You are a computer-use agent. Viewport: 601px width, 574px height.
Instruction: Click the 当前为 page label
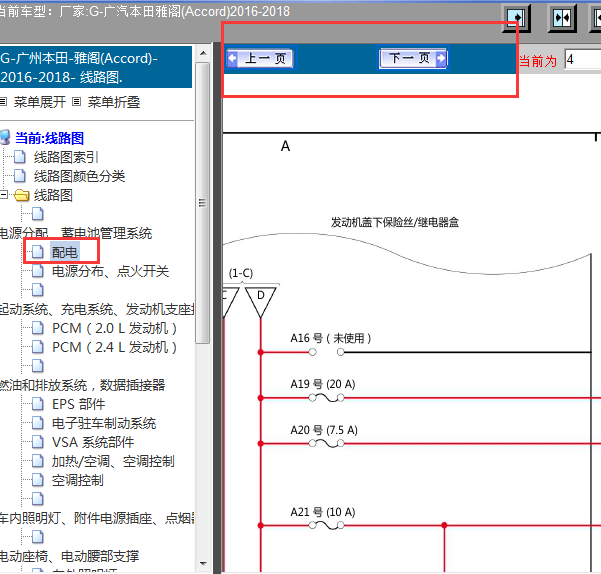[x=538, y=61]
